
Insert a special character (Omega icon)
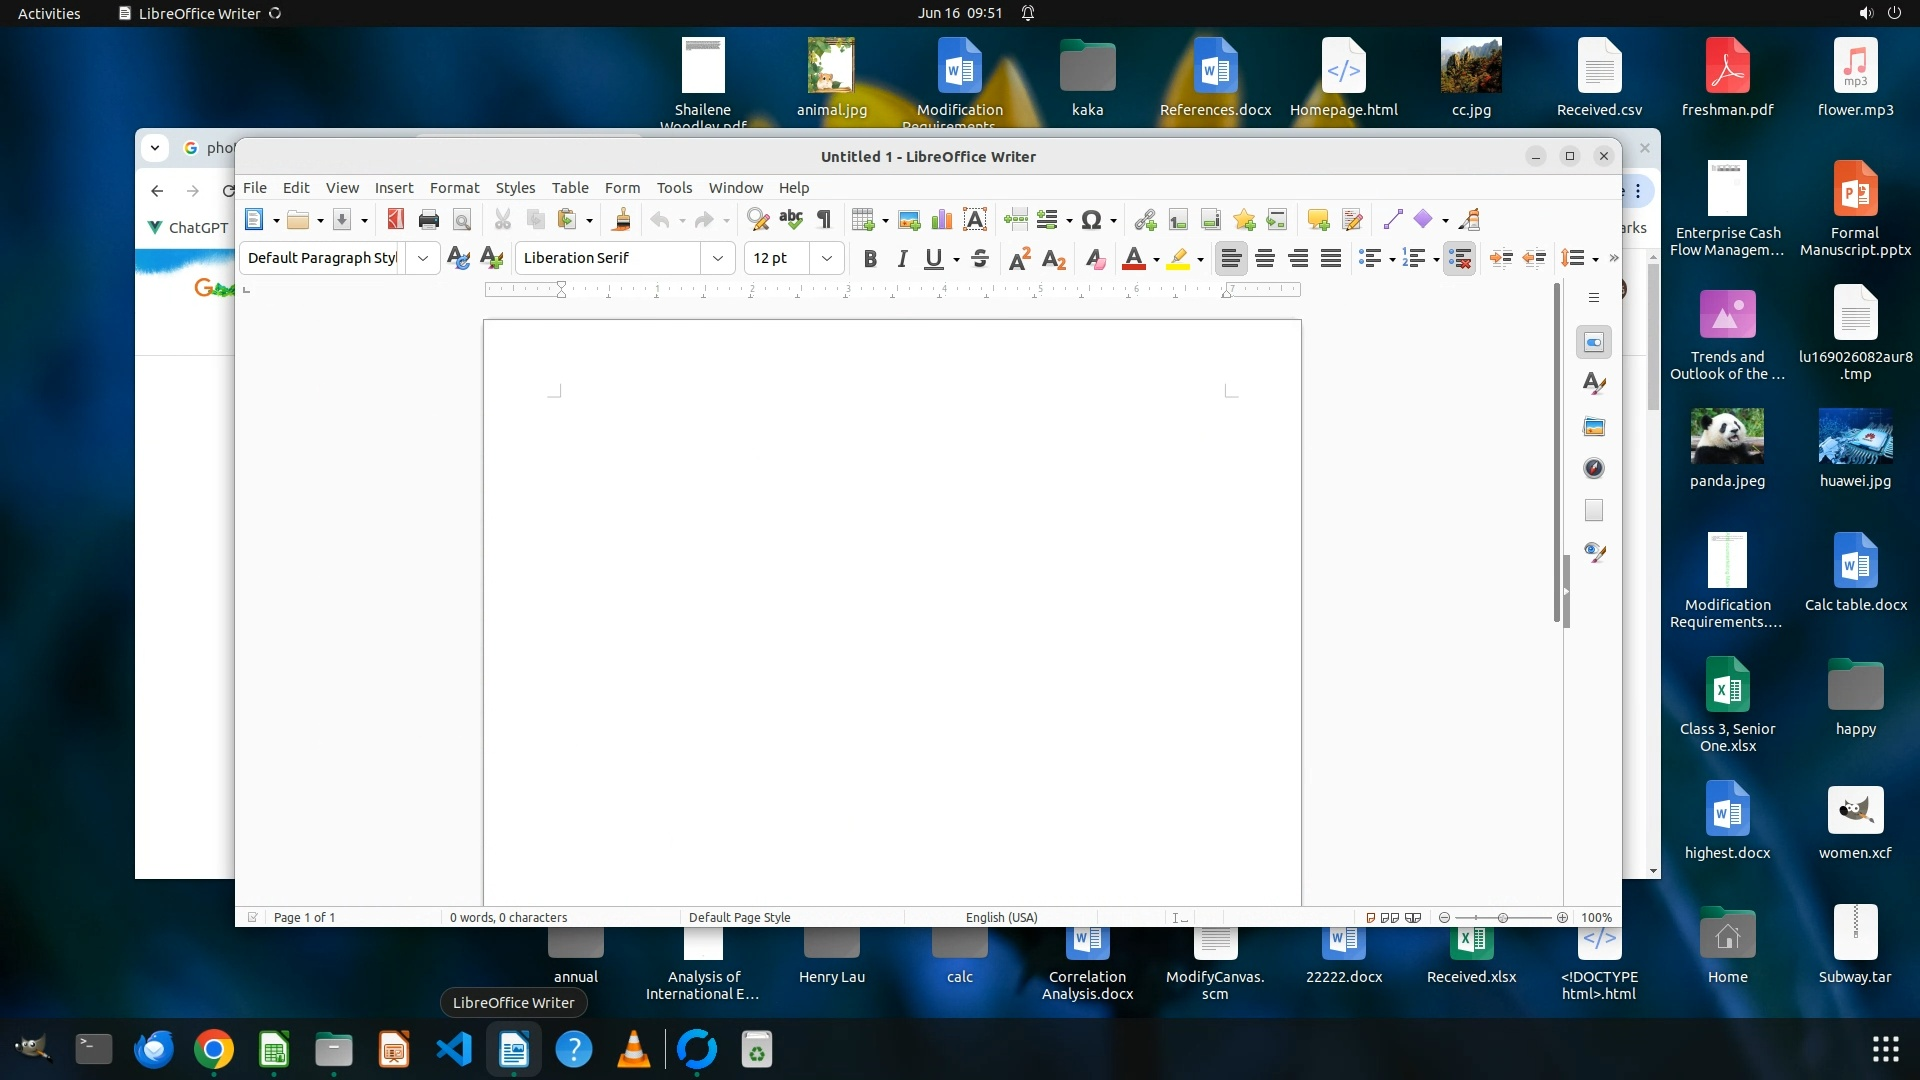pos(1091,220)
